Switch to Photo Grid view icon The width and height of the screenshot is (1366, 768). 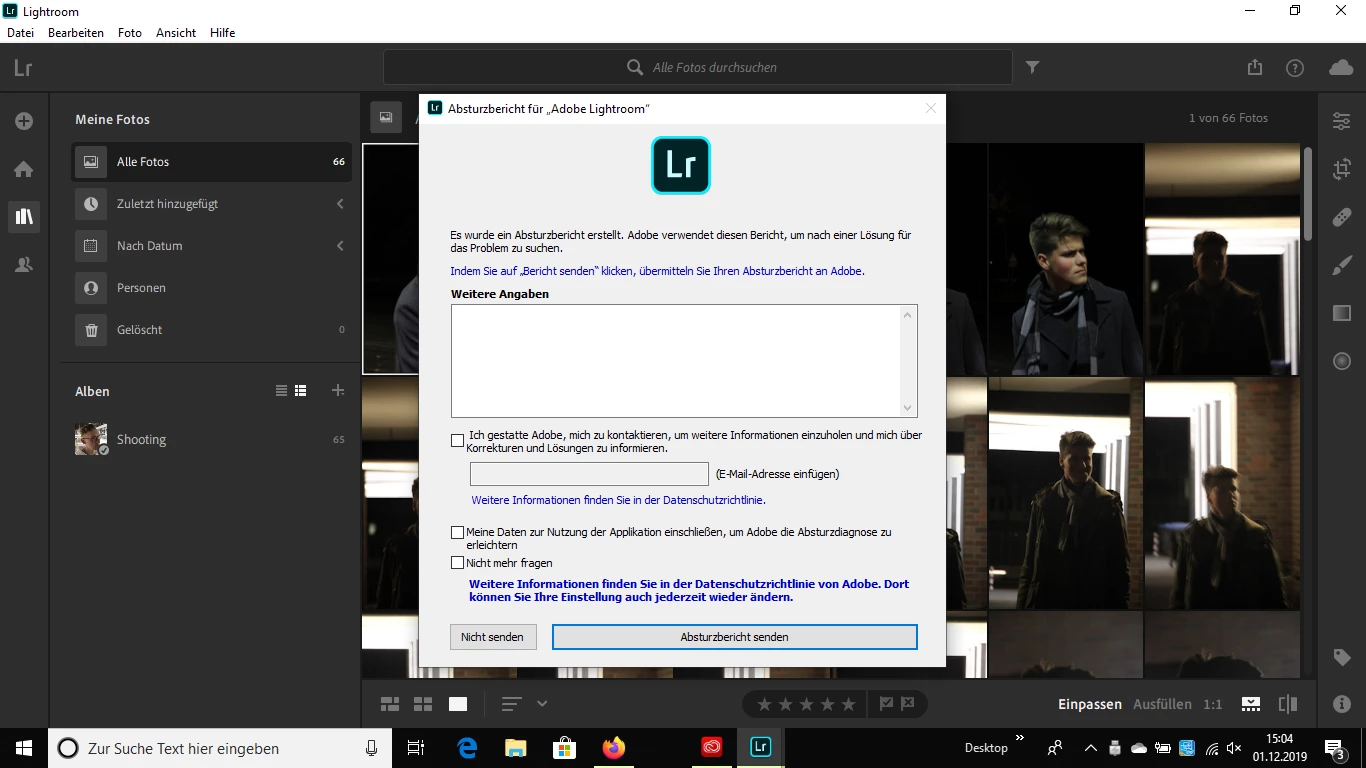390,704
